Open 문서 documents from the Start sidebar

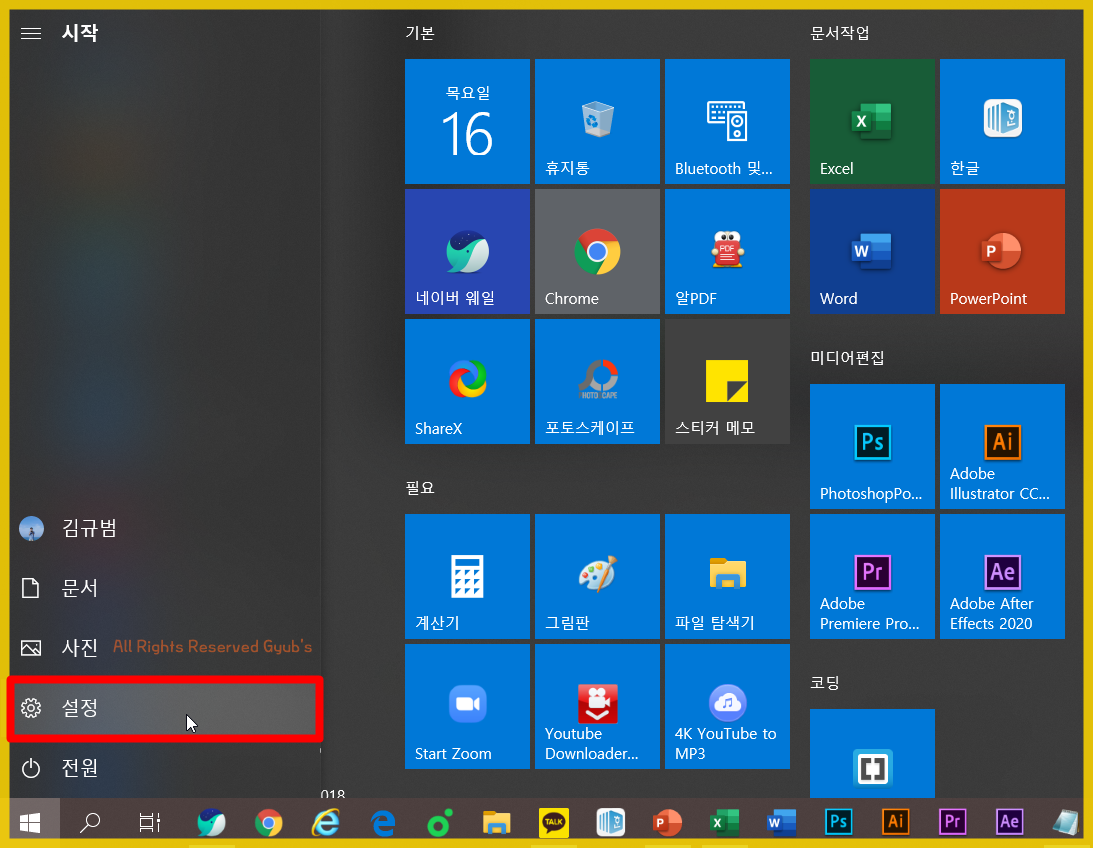(165, 588)
